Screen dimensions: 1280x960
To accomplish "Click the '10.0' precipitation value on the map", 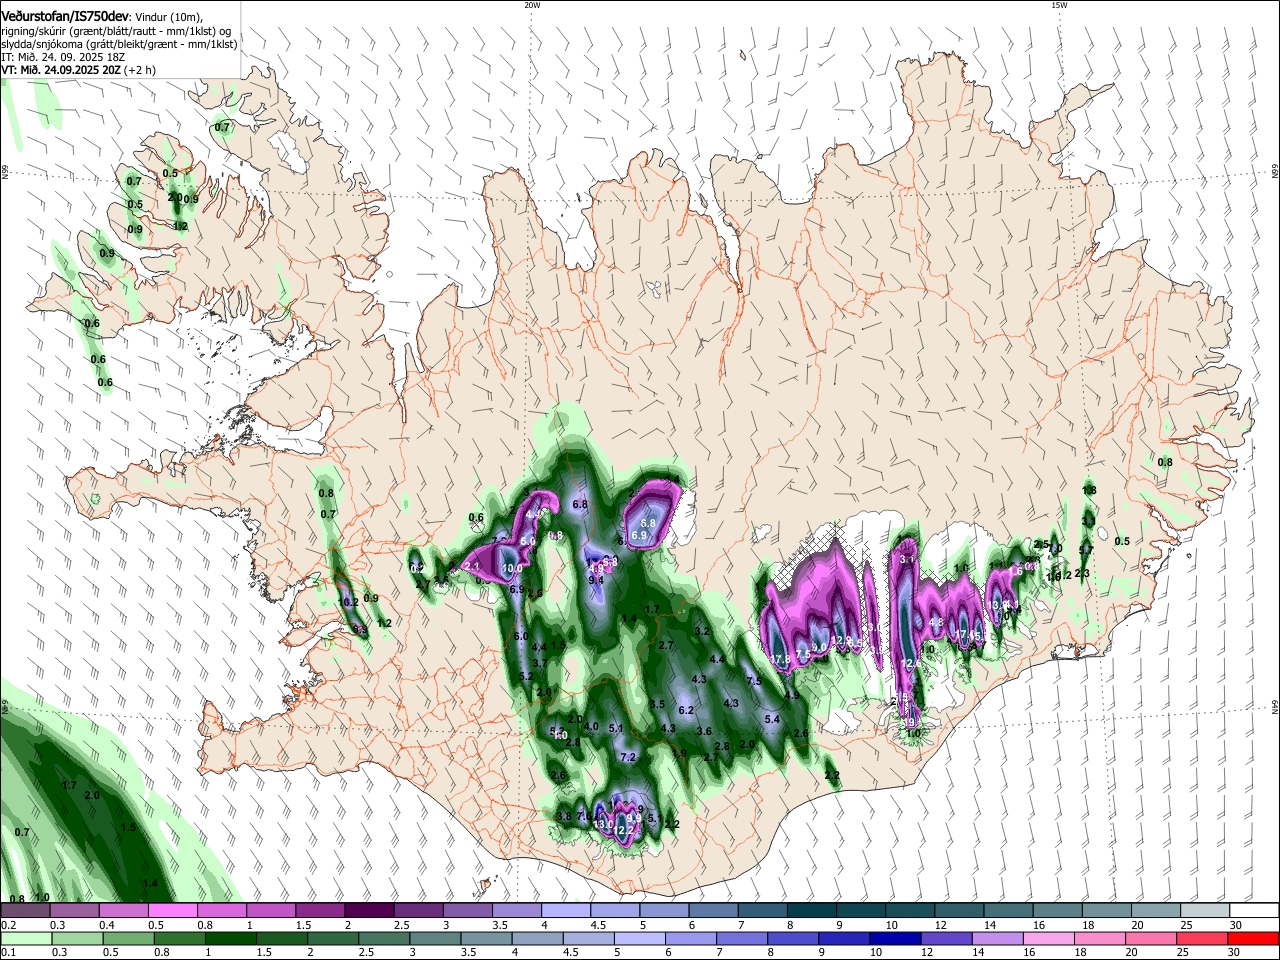I will (512, 568).
